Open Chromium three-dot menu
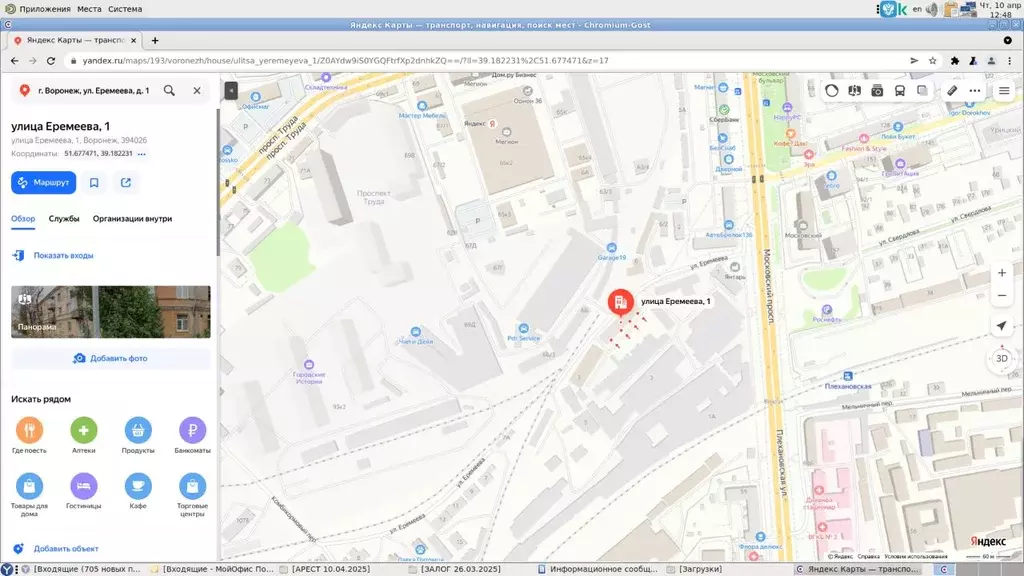1024x576 pixels. [x=1010, y=61]
